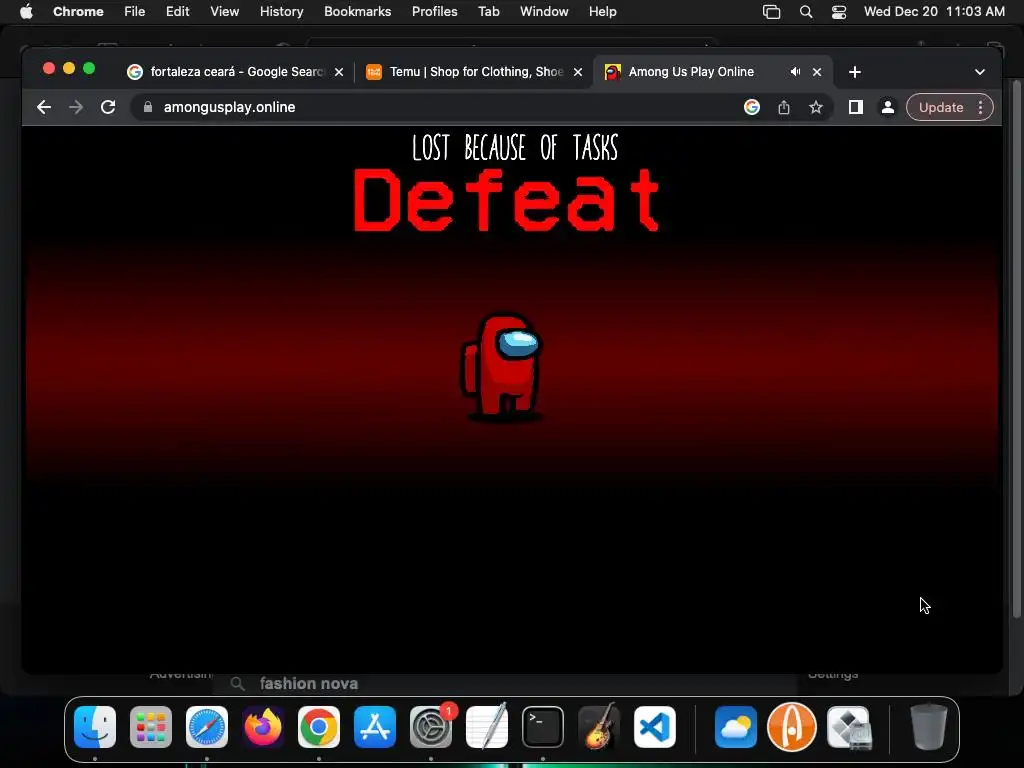Image resolution: width=1024 pixels, height=768 pixels.
Task: Click the Update button in Chrome
Action: click(941, 107)
